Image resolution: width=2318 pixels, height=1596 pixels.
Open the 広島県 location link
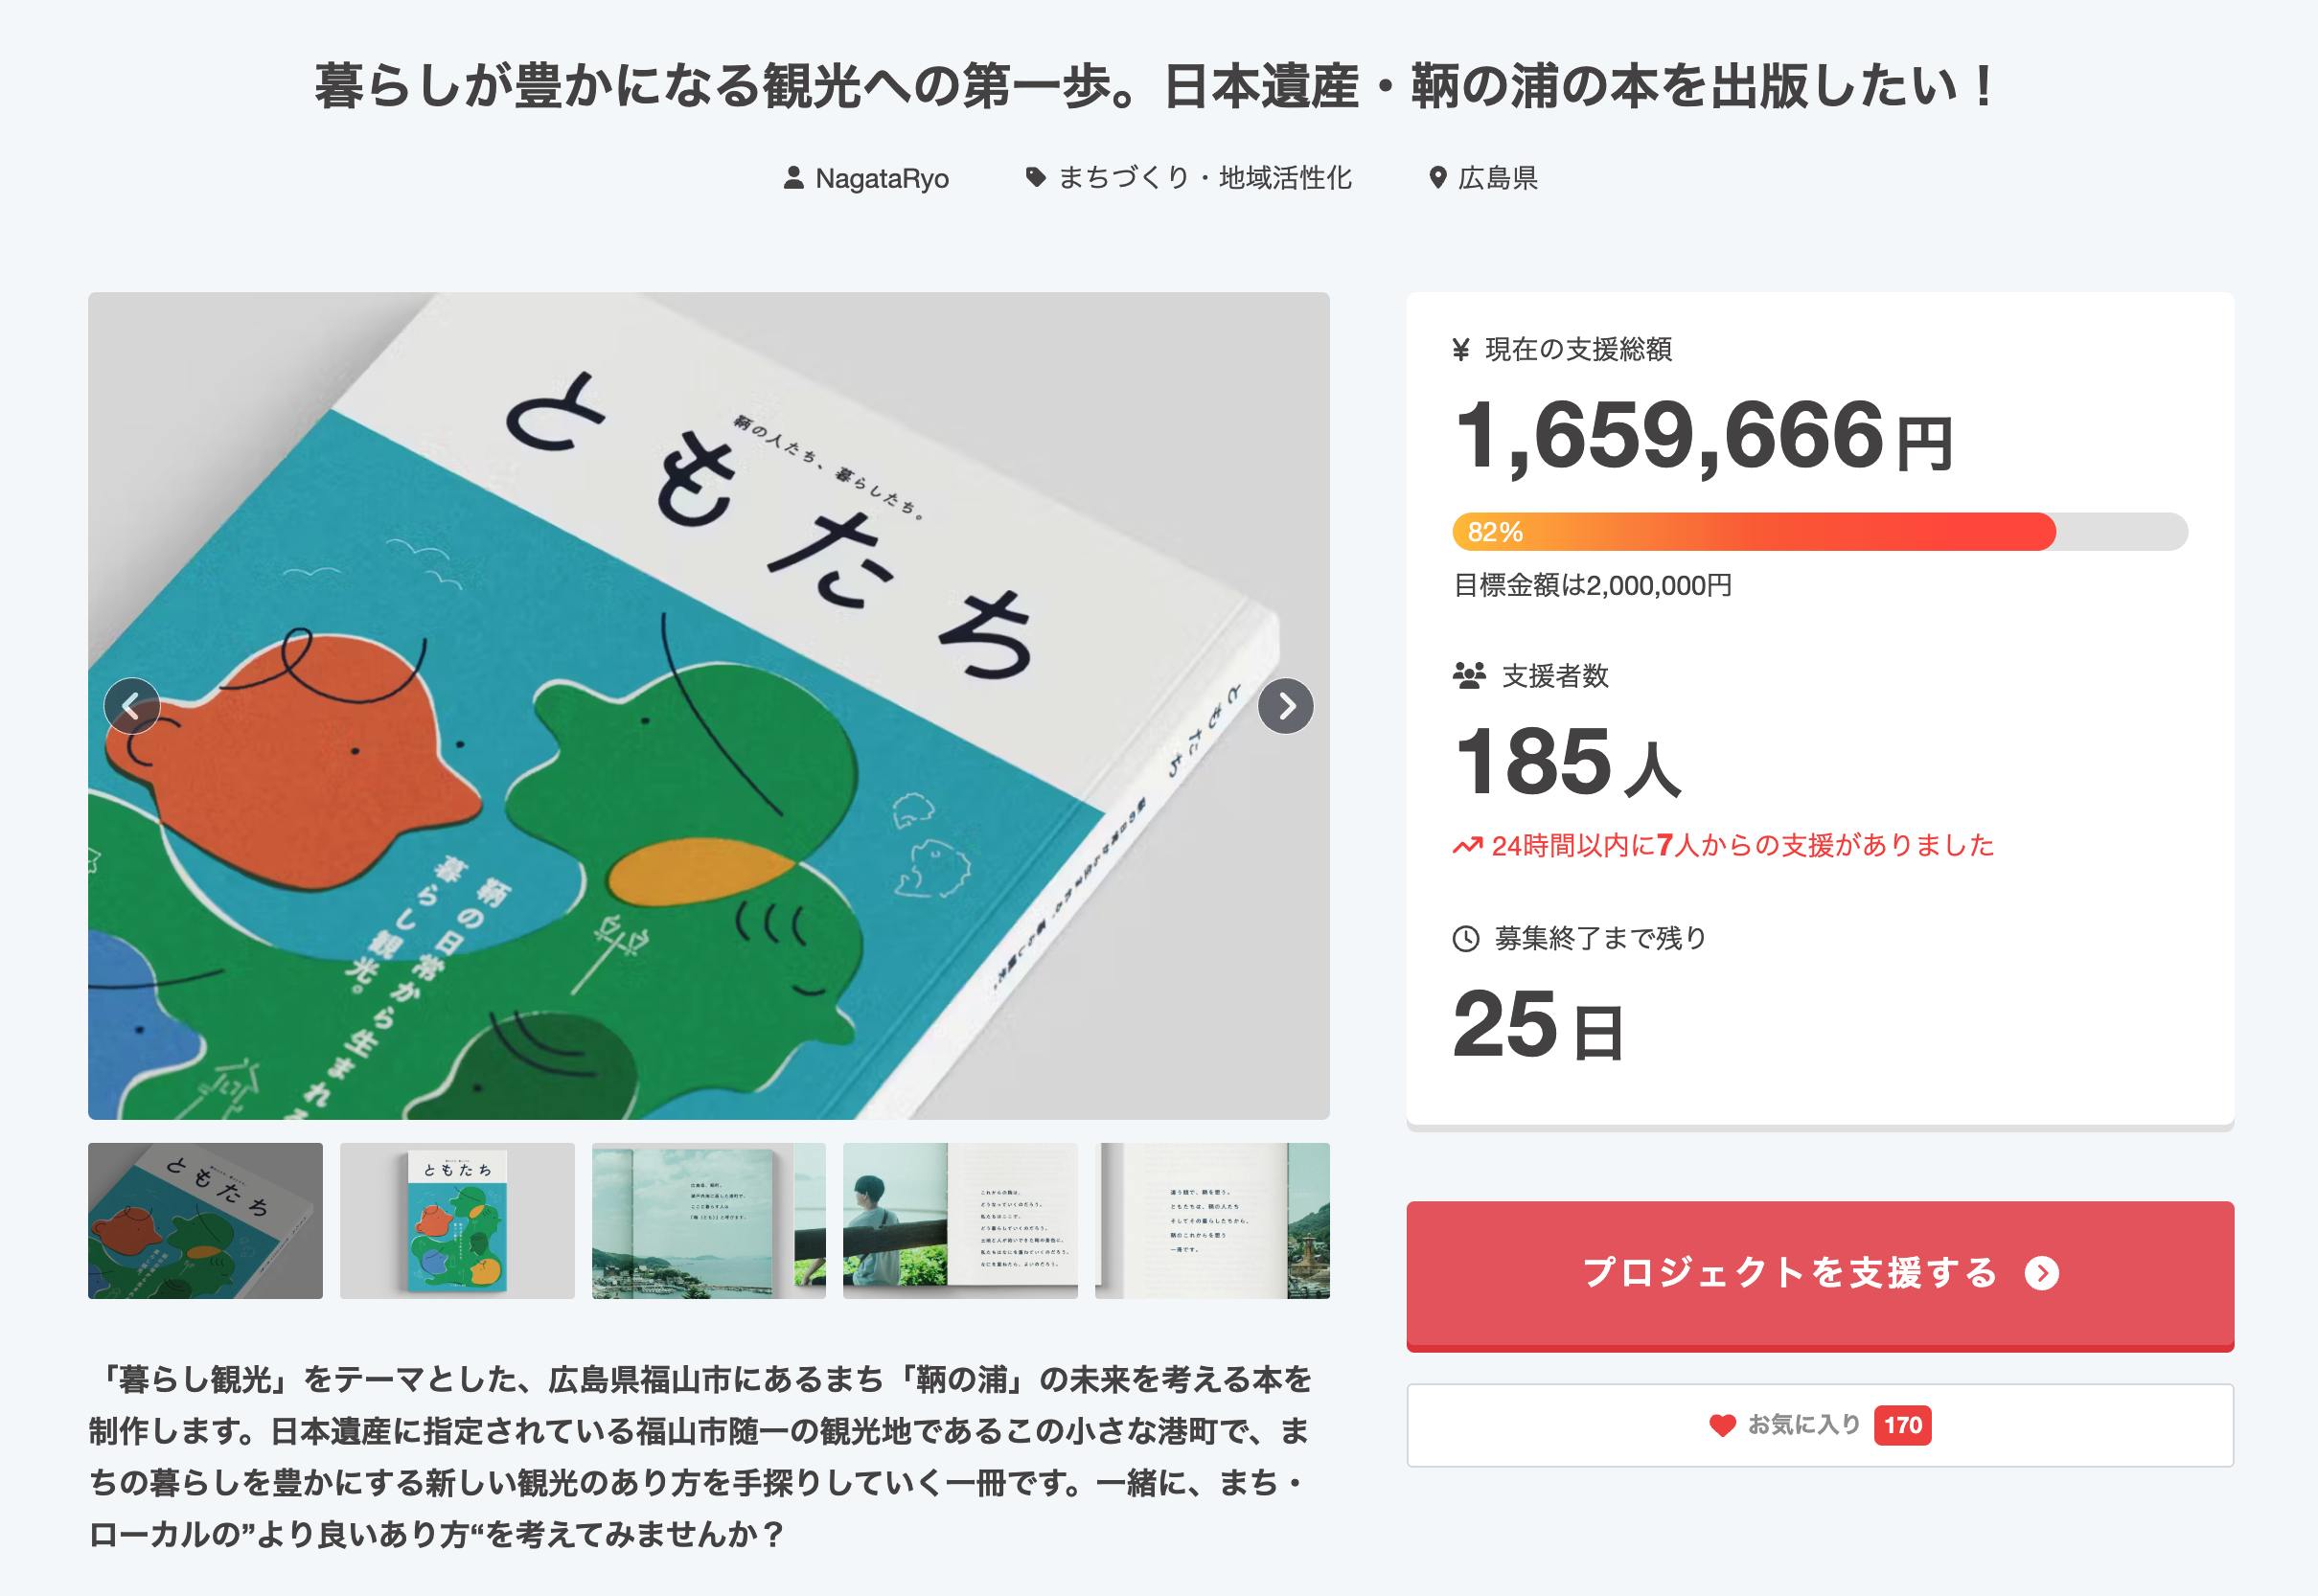pyautogui.click(x=1497, y=178)
